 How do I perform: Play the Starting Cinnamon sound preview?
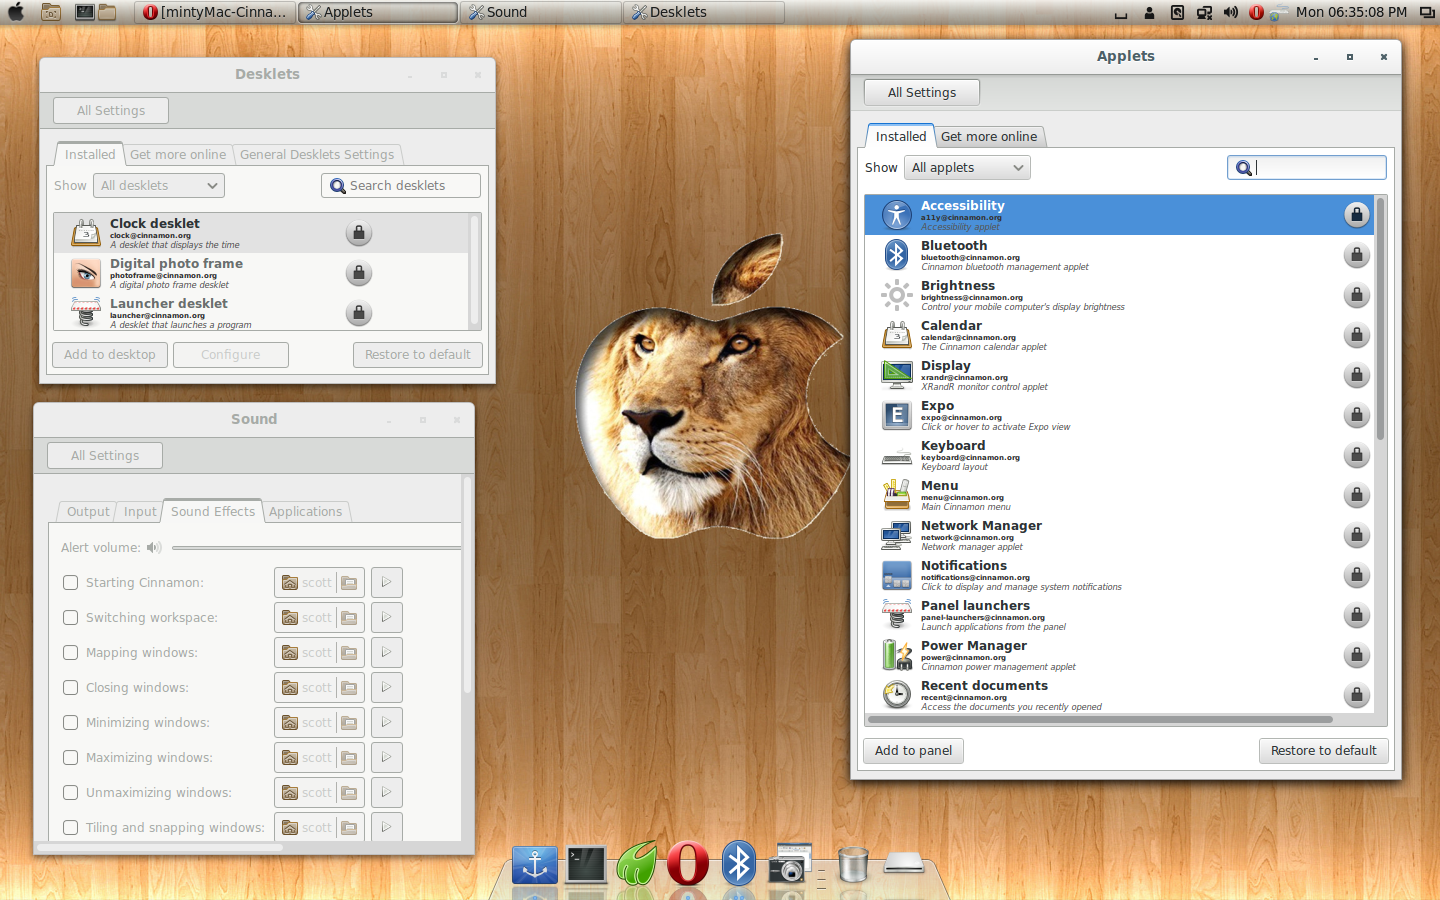[x=386, y=582]
